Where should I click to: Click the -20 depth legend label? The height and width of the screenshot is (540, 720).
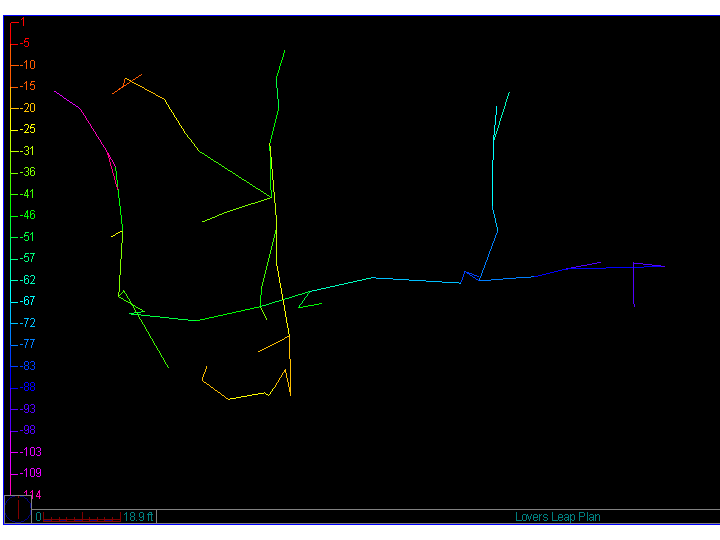[x=28, y=108]
